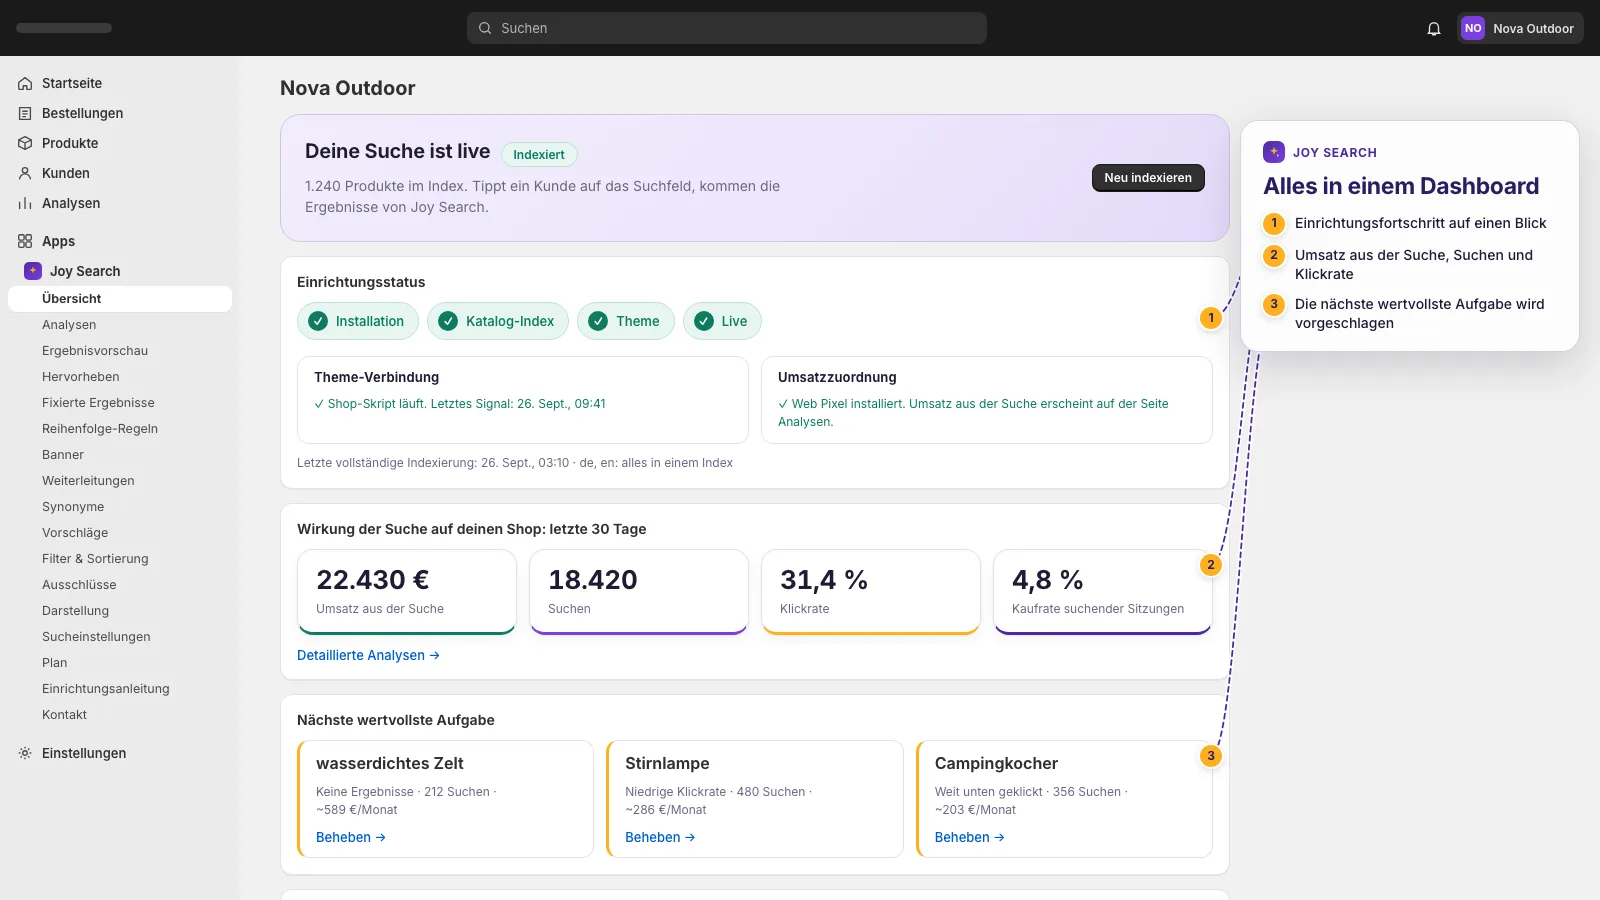This screenshot has height=900, width=1600.
Task: Click the Apps grid icon
Action: (25, 241)
